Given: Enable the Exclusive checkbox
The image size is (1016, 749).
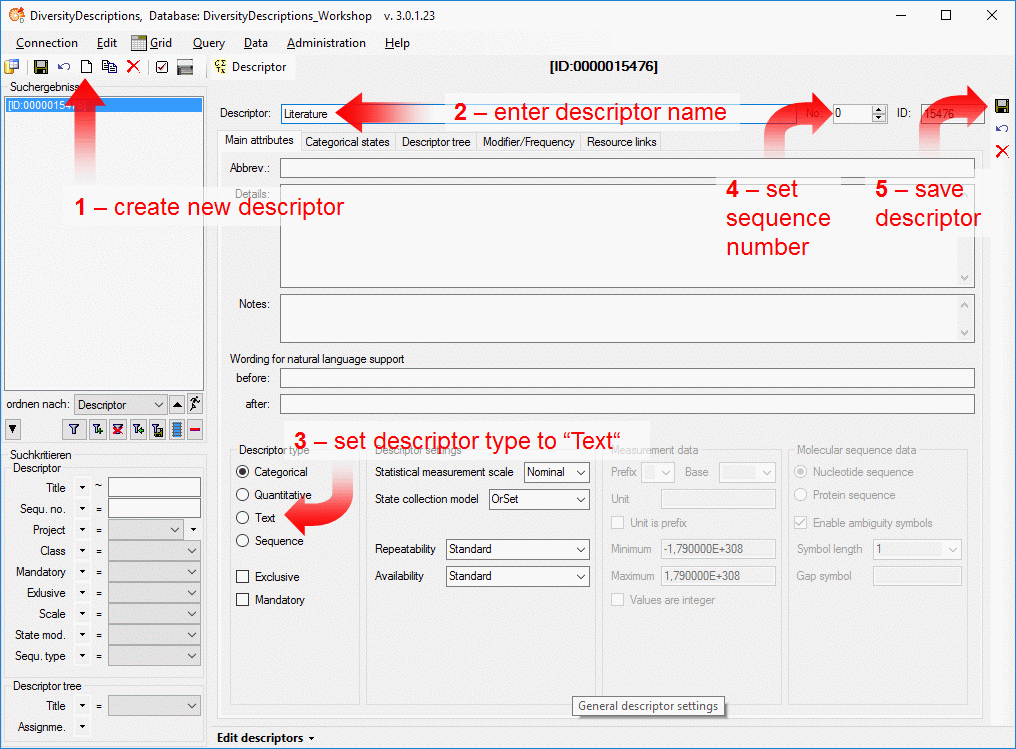Looking at the screenshot, I should (x=243, y=577).
